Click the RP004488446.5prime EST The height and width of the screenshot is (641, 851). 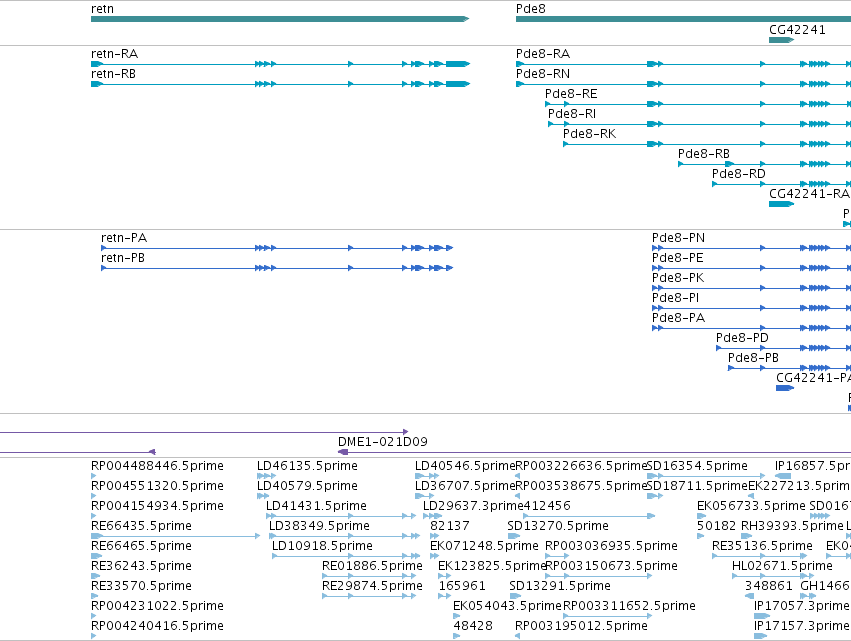coord(93,476)
